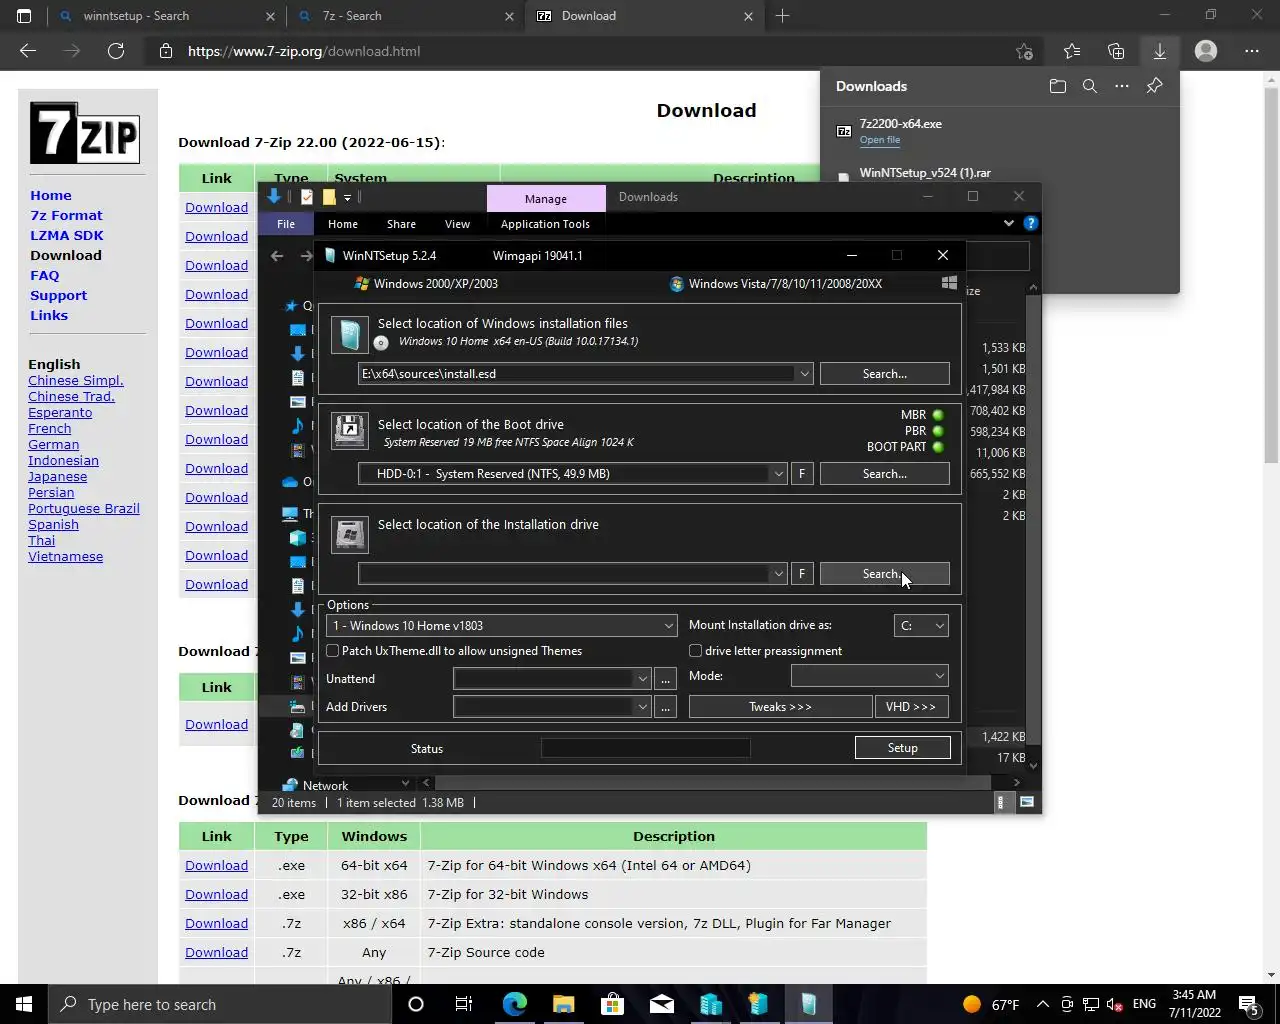Open File Explorer help icon
This screenshot has height=1024, width=1280.
coord(1031,223)
